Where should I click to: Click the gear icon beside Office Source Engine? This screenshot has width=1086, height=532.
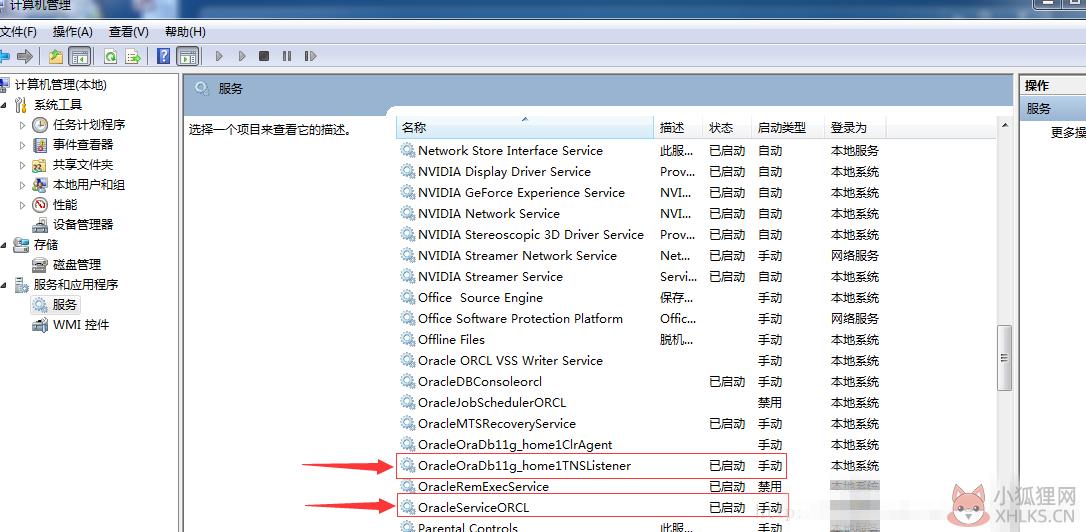(408, 298)
